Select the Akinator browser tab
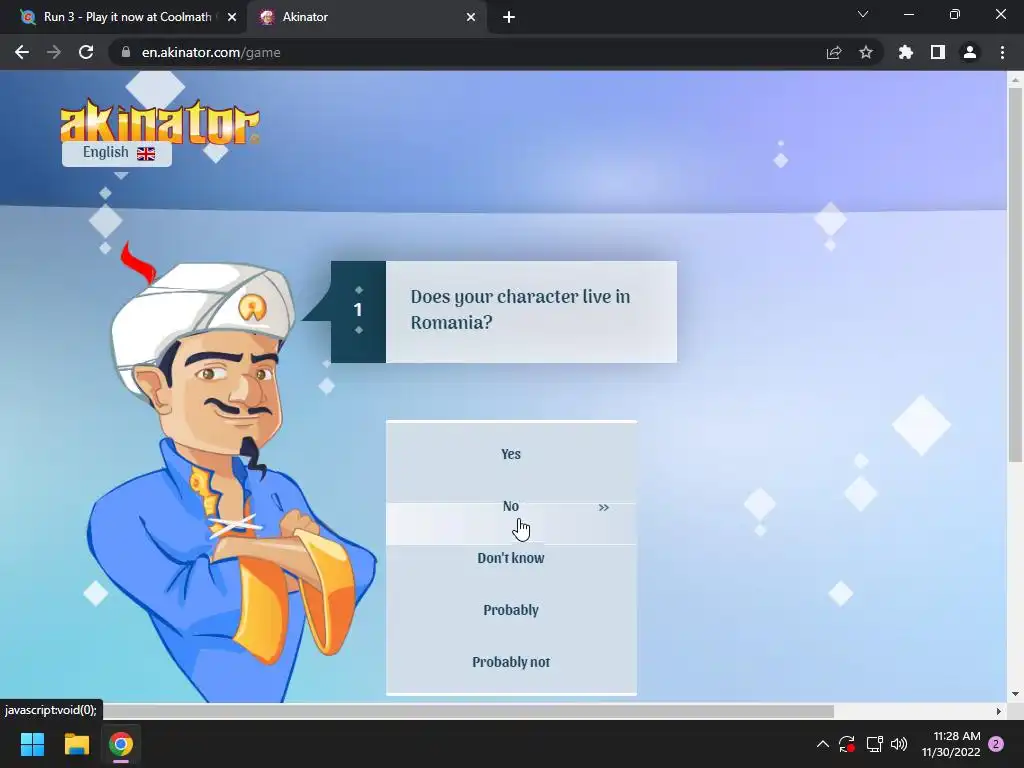The width and height of the screenshot is (1024, 768). [x=366, y=17]
